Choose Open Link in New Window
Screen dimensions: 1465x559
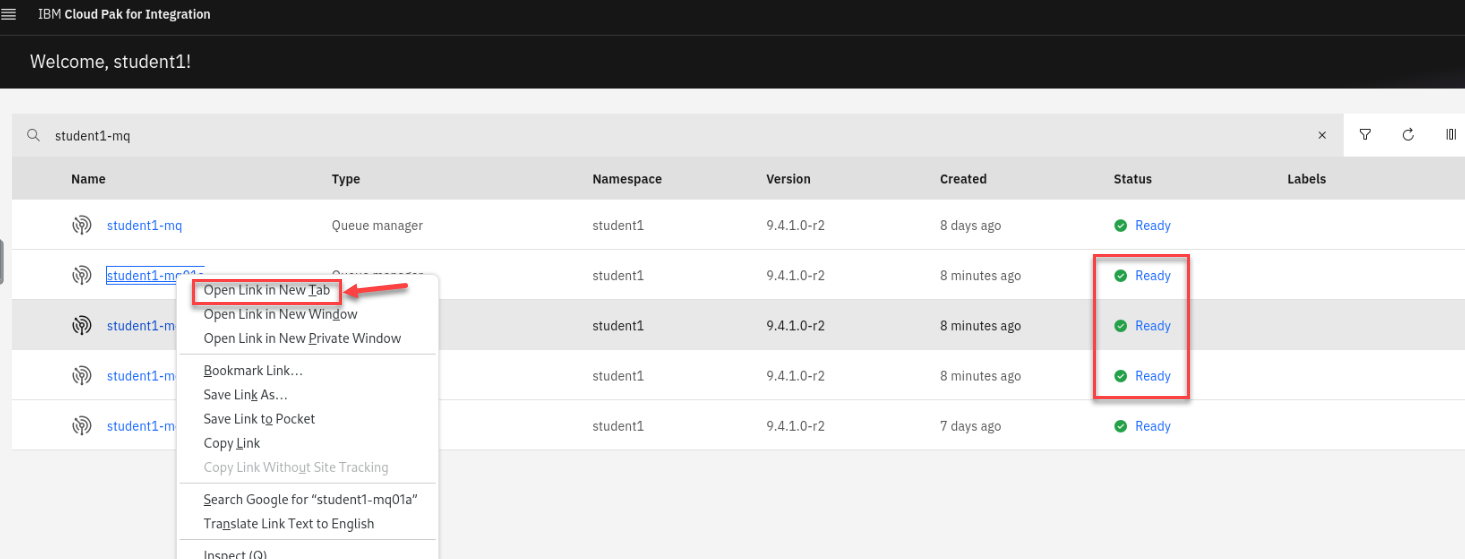[280, 314]
